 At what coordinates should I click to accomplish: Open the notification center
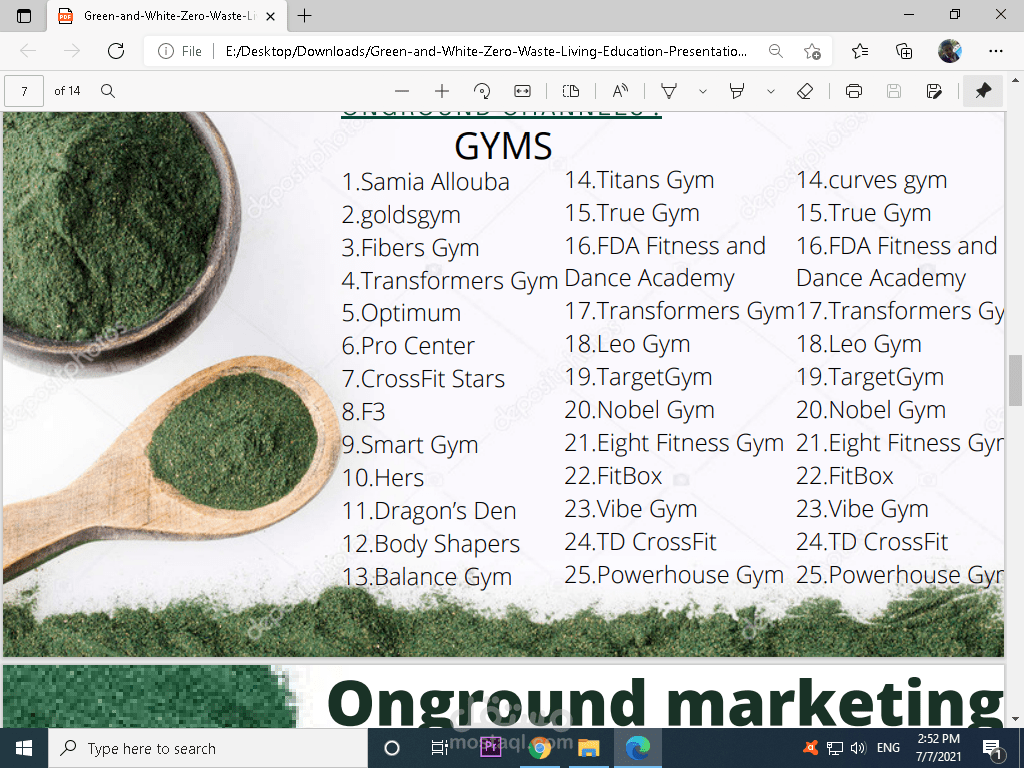coord(993,749)
